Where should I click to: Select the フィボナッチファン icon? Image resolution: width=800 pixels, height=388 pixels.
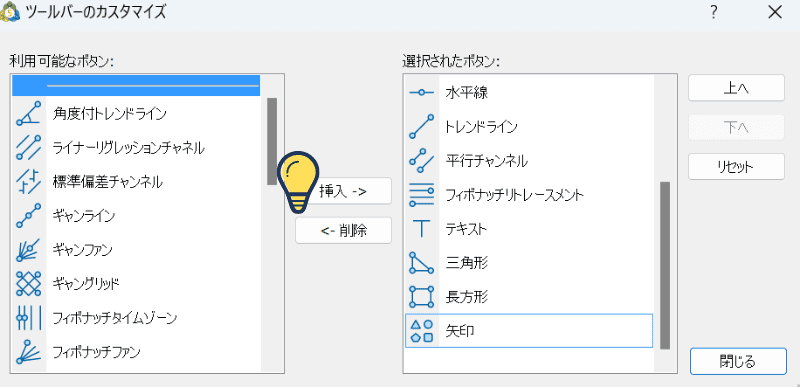pos(29,352)
